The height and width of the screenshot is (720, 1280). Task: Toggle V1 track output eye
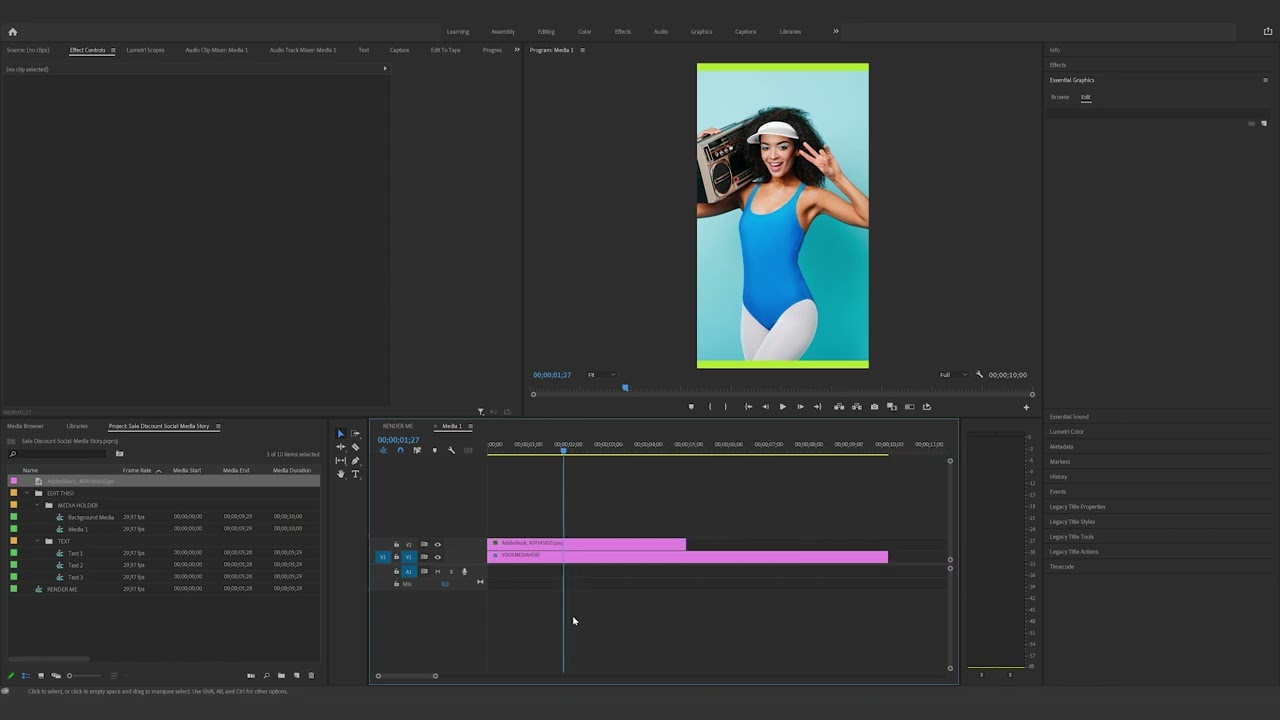coord(437,557)
